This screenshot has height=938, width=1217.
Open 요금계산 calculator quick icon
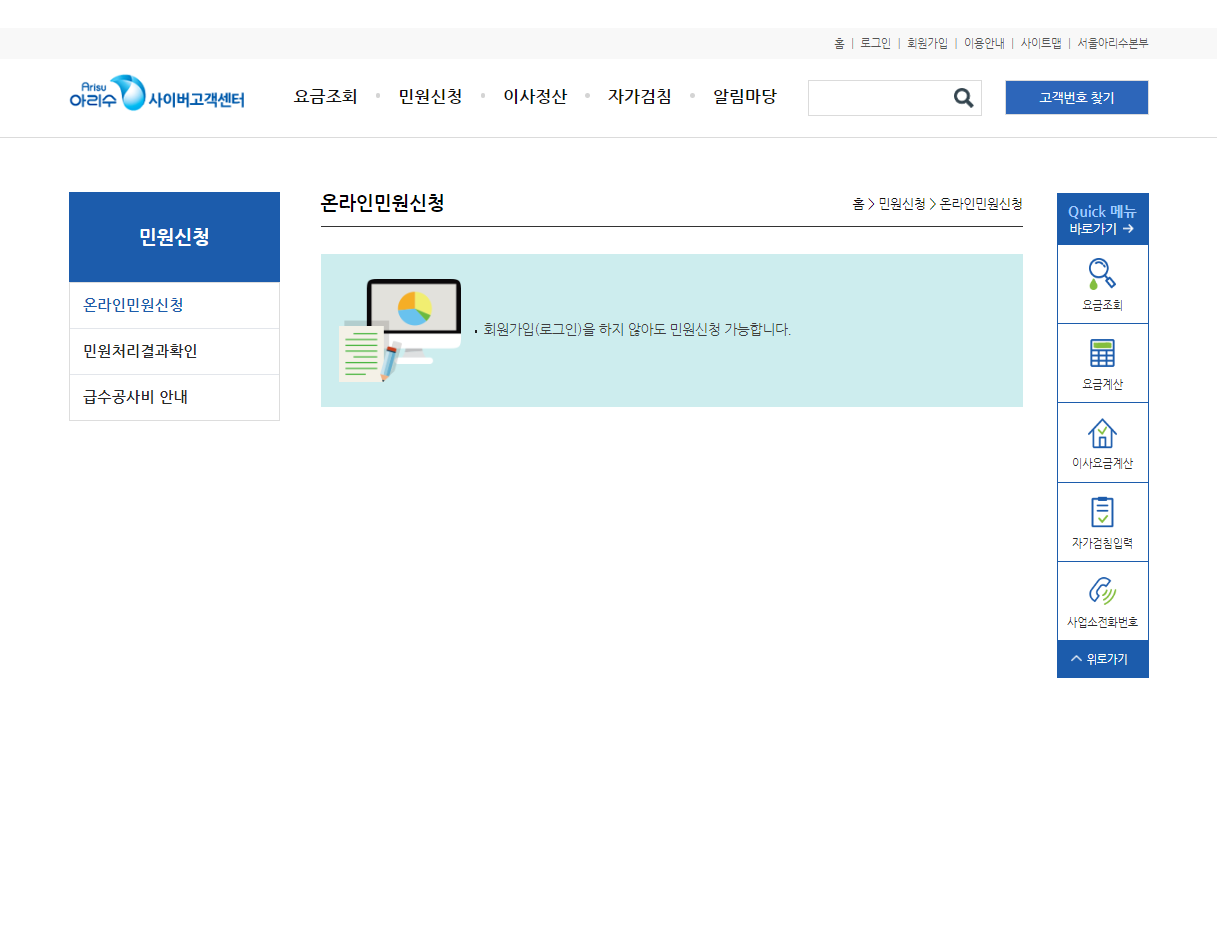tap(1102, 363)
